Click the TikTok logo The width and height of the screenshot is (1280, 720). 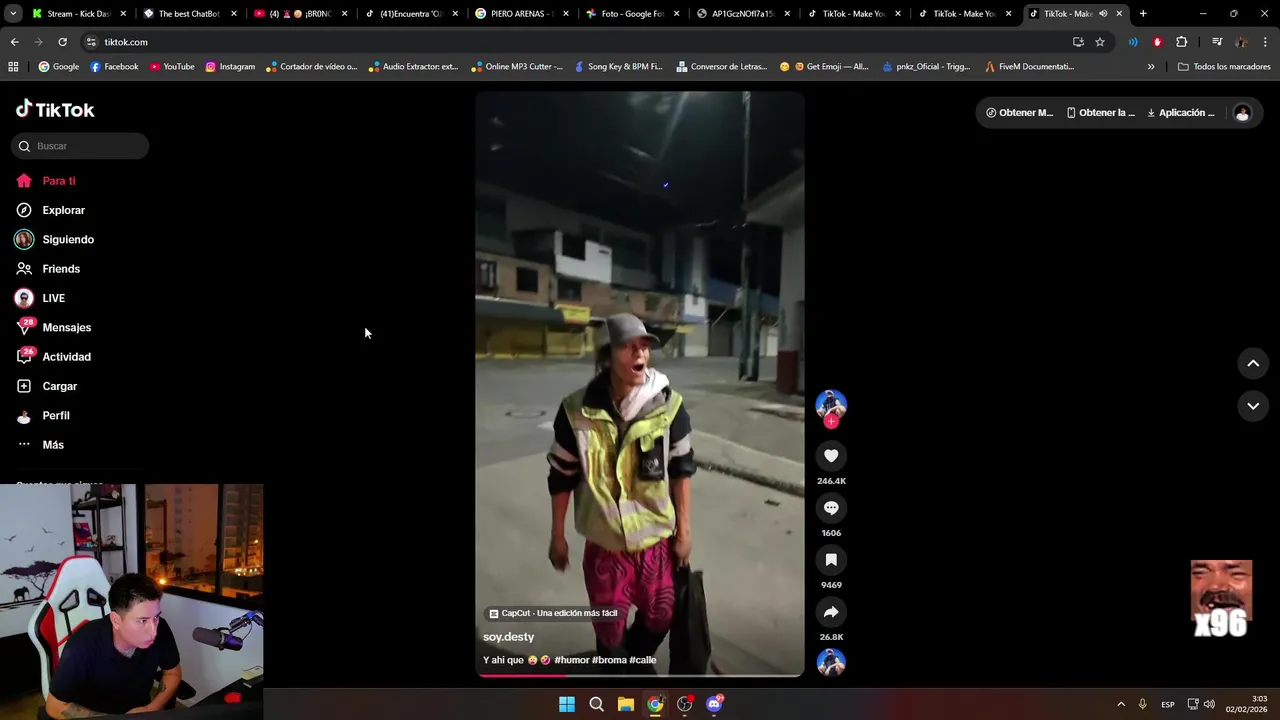pyautogui.click(x=55, y=109)
